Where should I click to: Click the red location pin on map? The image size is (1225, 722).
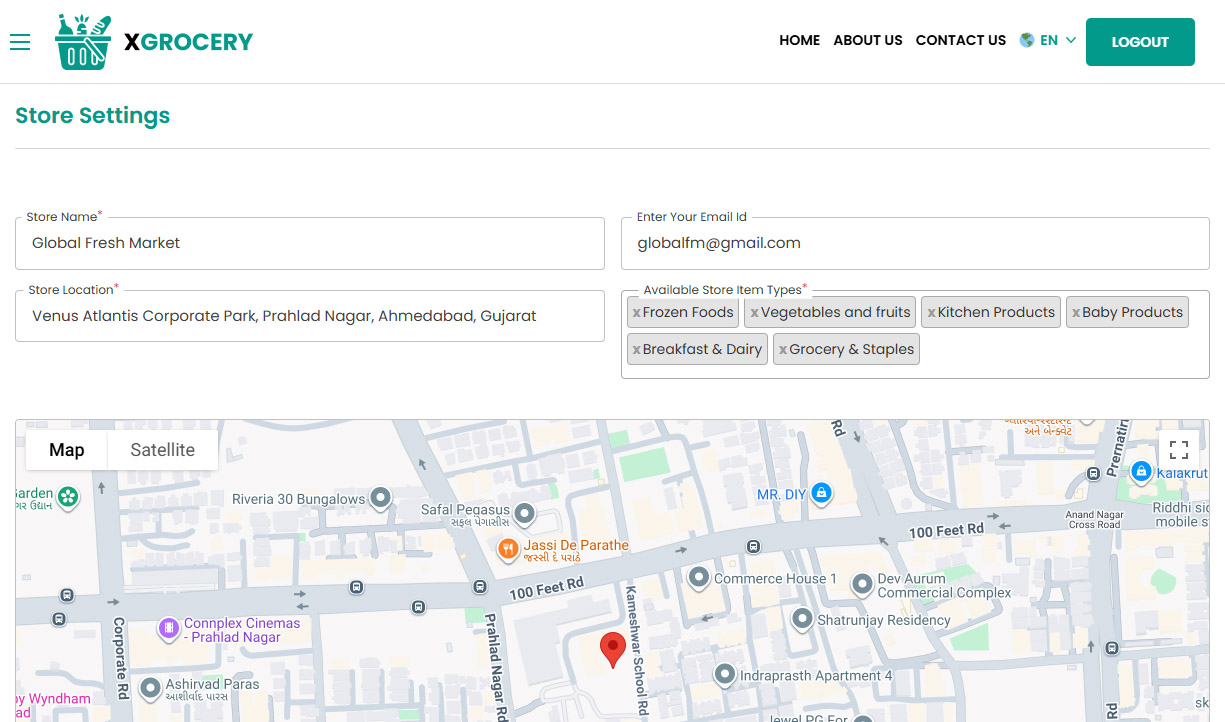pos(612,649)
